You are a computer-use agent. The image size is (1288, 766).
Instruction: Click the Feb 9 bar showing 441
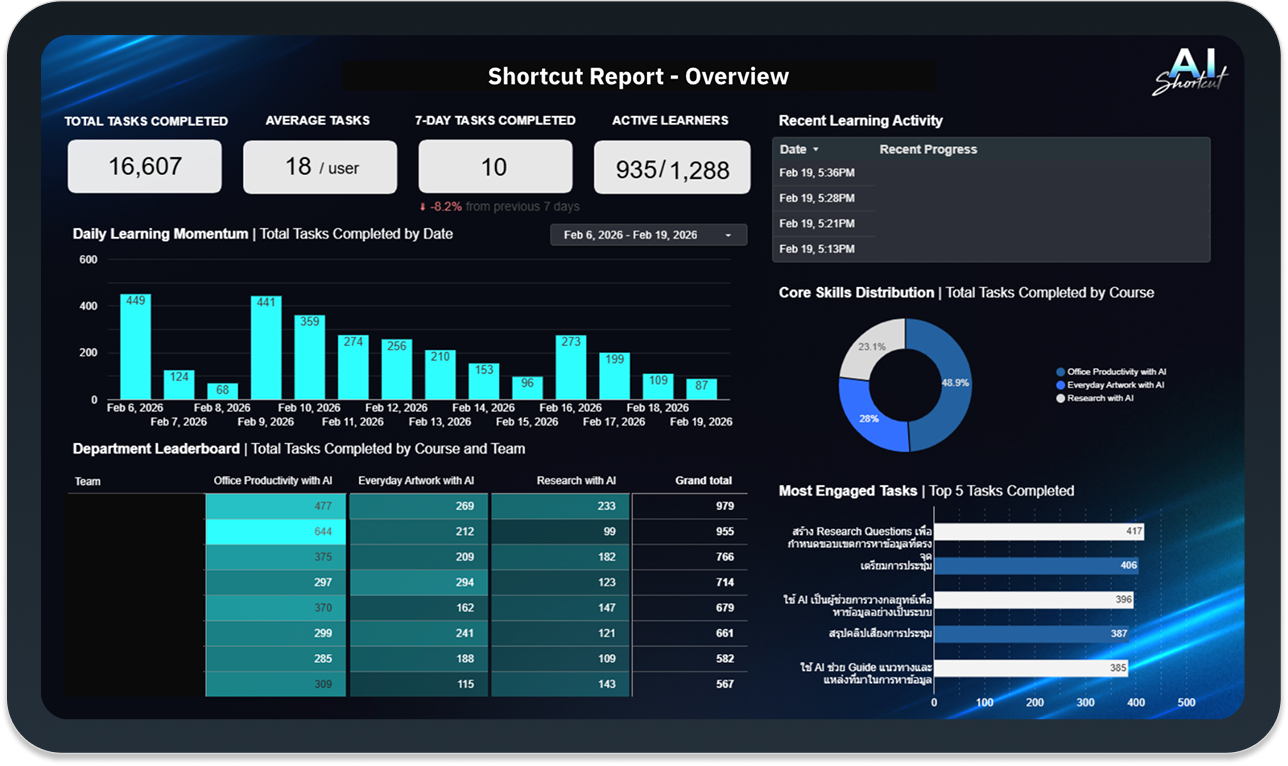pos(266,348)
